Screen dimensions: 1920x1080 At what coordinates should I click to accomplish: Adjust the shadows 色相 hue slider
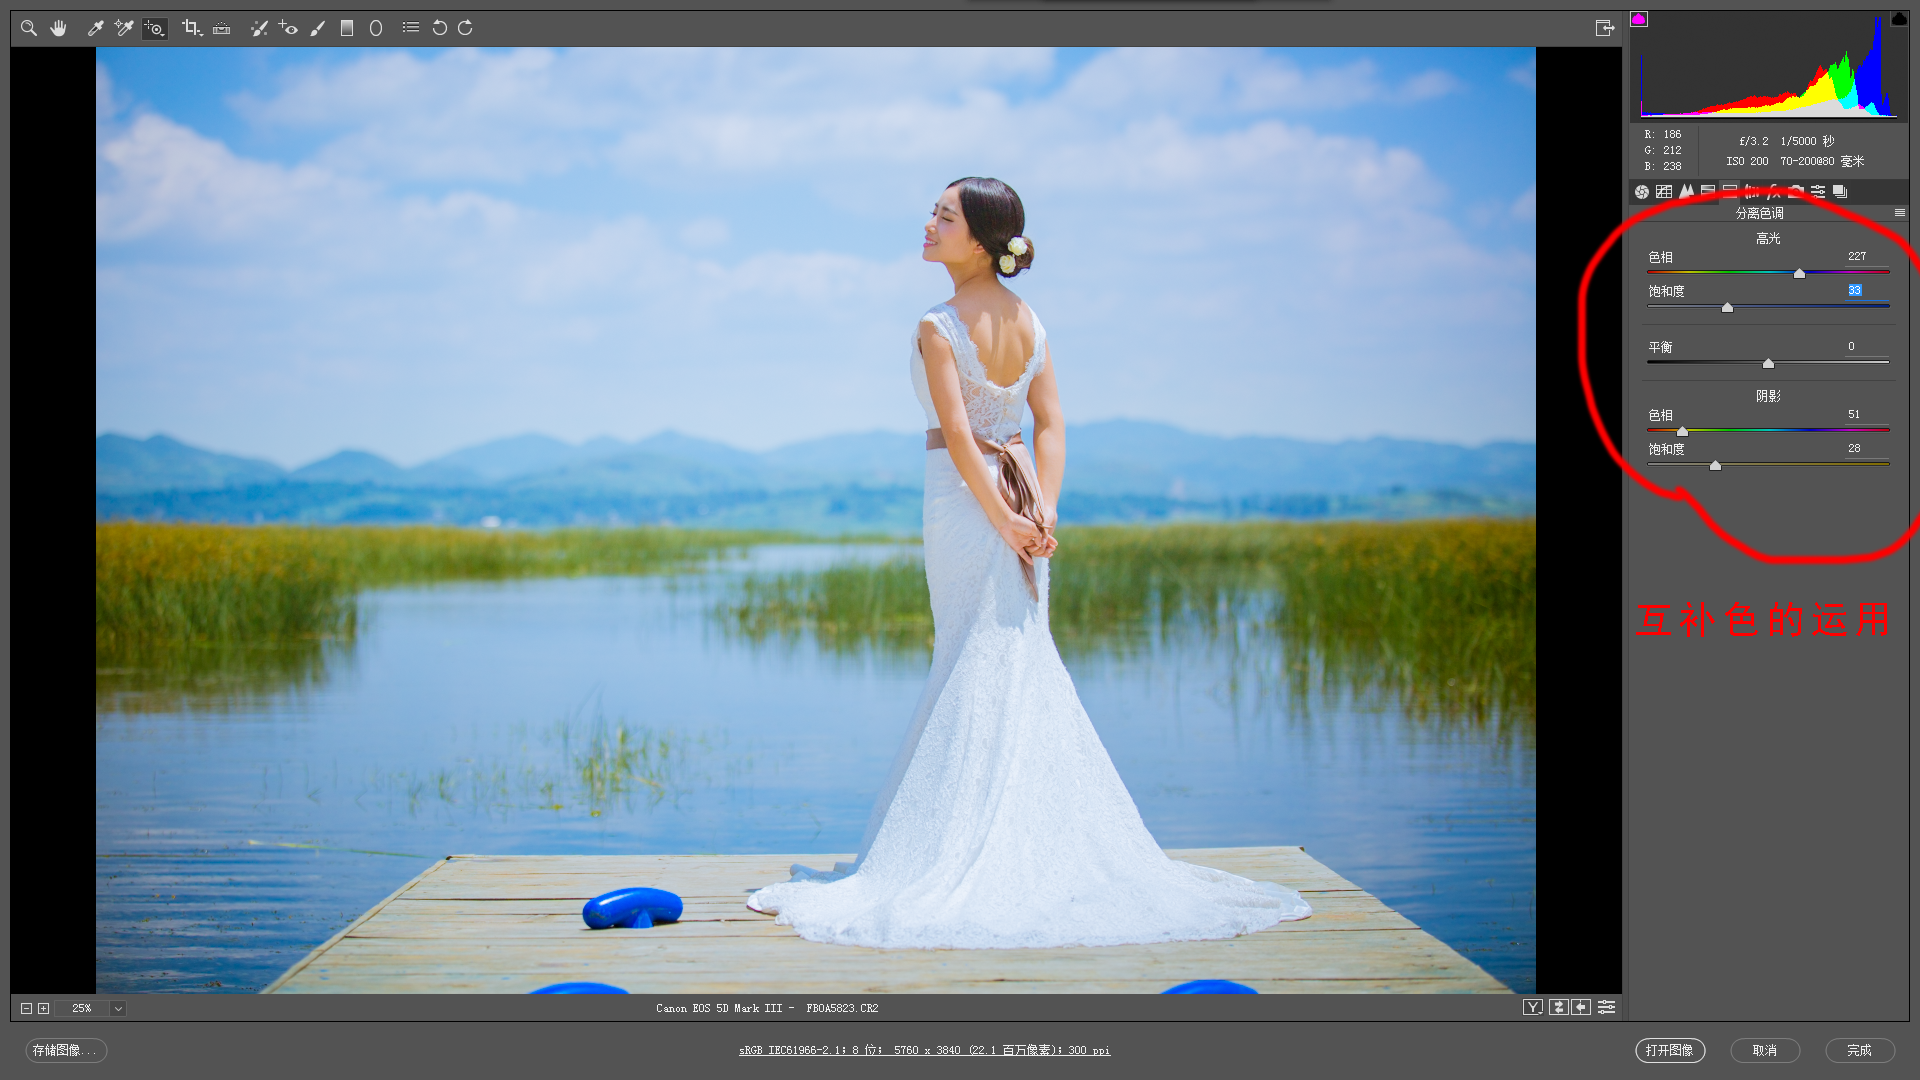pyautogui.click(x=1682, y=431)
